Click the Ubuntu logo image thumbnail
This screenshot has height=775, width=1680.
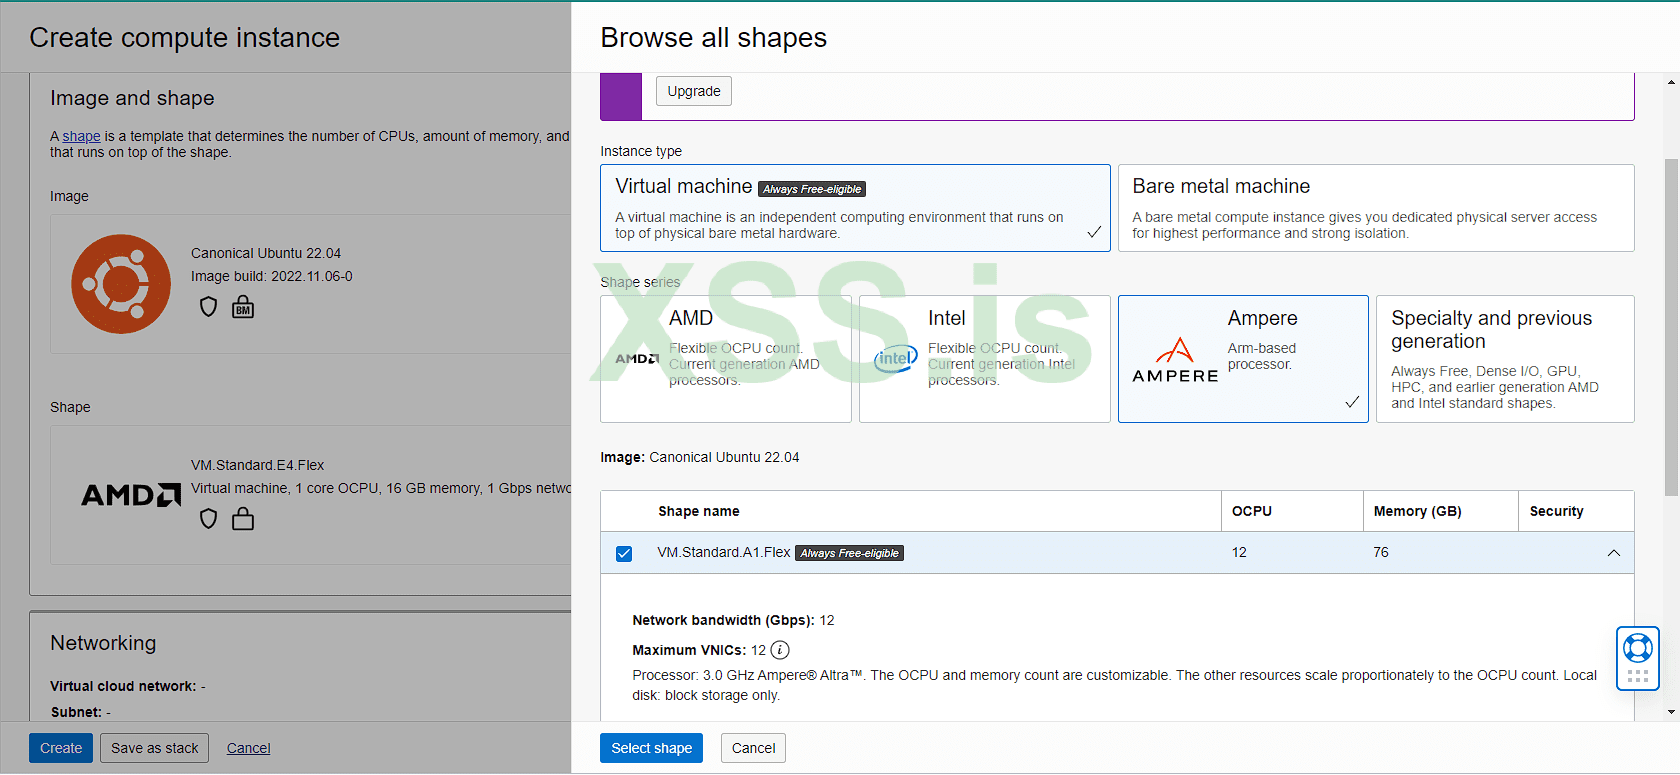pos(121,284)
